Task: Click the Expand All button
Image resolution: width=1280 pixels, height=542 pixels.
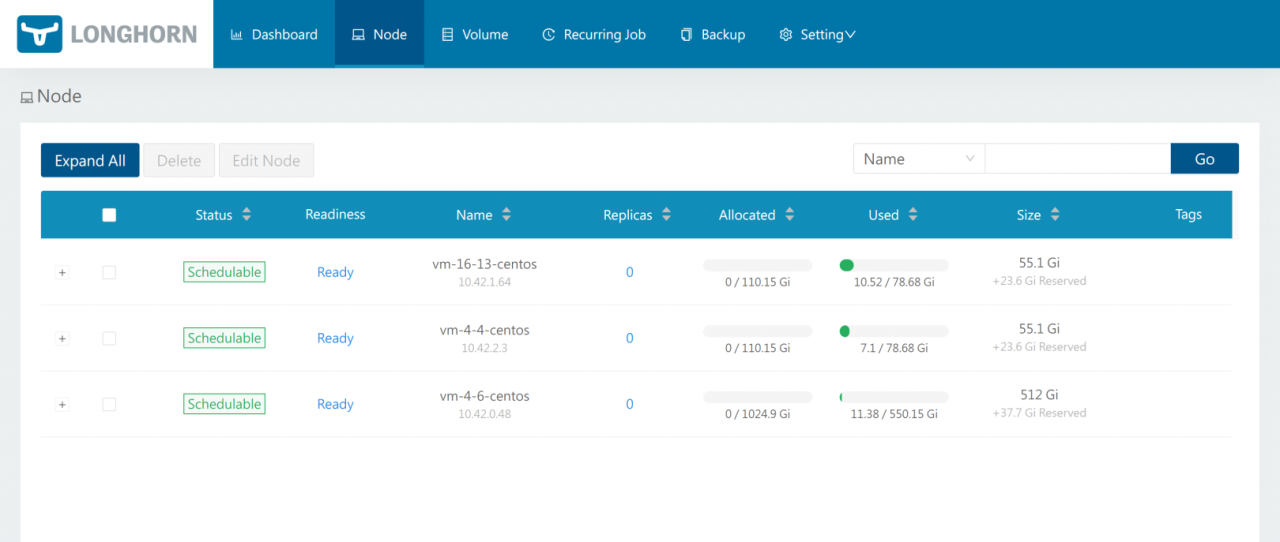Action: tap(90, 160)
